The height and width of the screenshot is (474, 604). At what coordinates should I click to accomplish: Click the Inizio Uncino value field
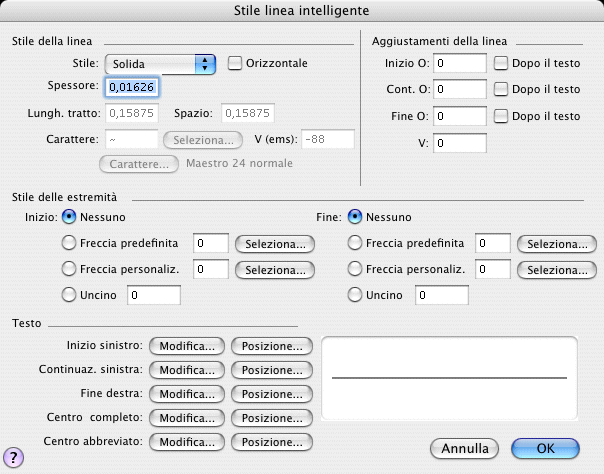click(x=153, y=295)
